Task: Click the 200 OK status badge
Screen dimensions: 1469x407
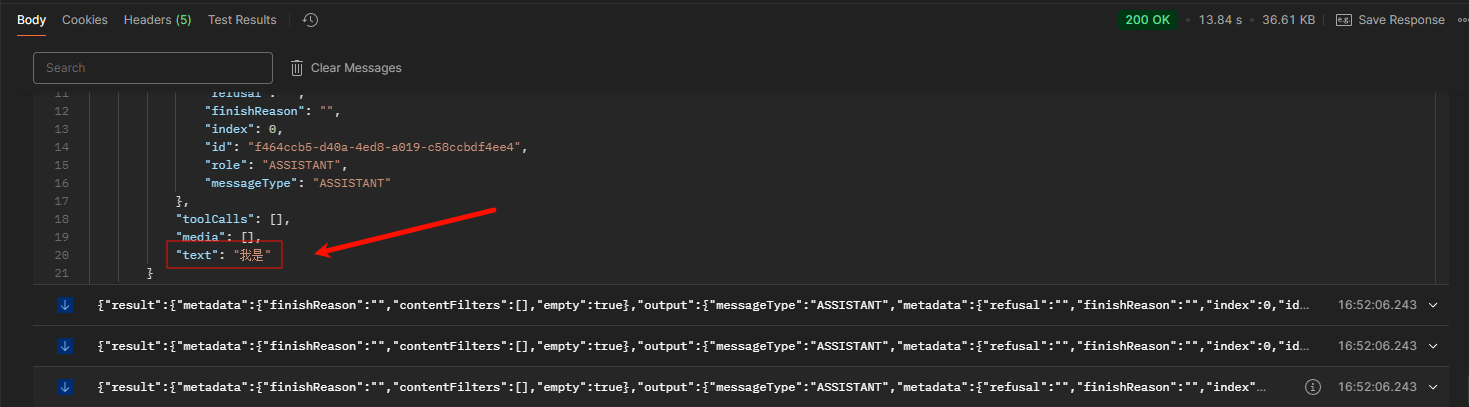Action: [x=1148, y=20]
